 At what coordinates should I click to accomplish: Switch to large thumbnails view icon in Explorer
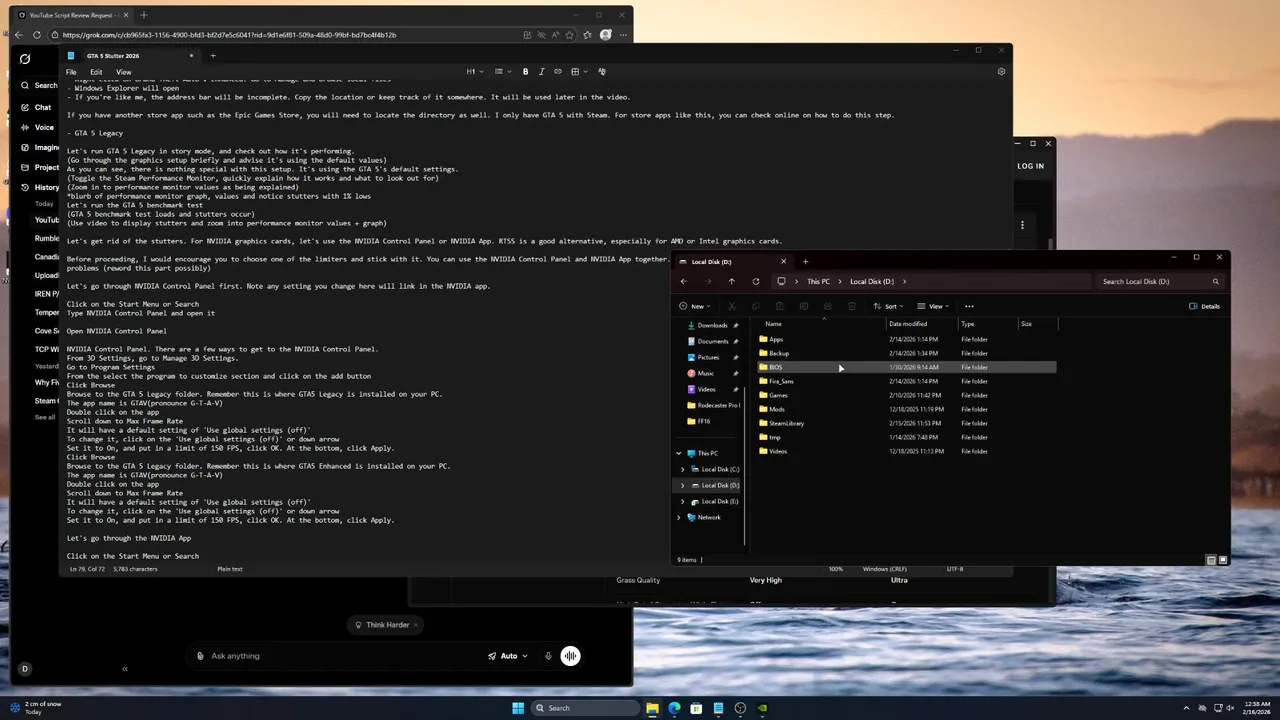pyautogui.click(x=1222, y=560)
